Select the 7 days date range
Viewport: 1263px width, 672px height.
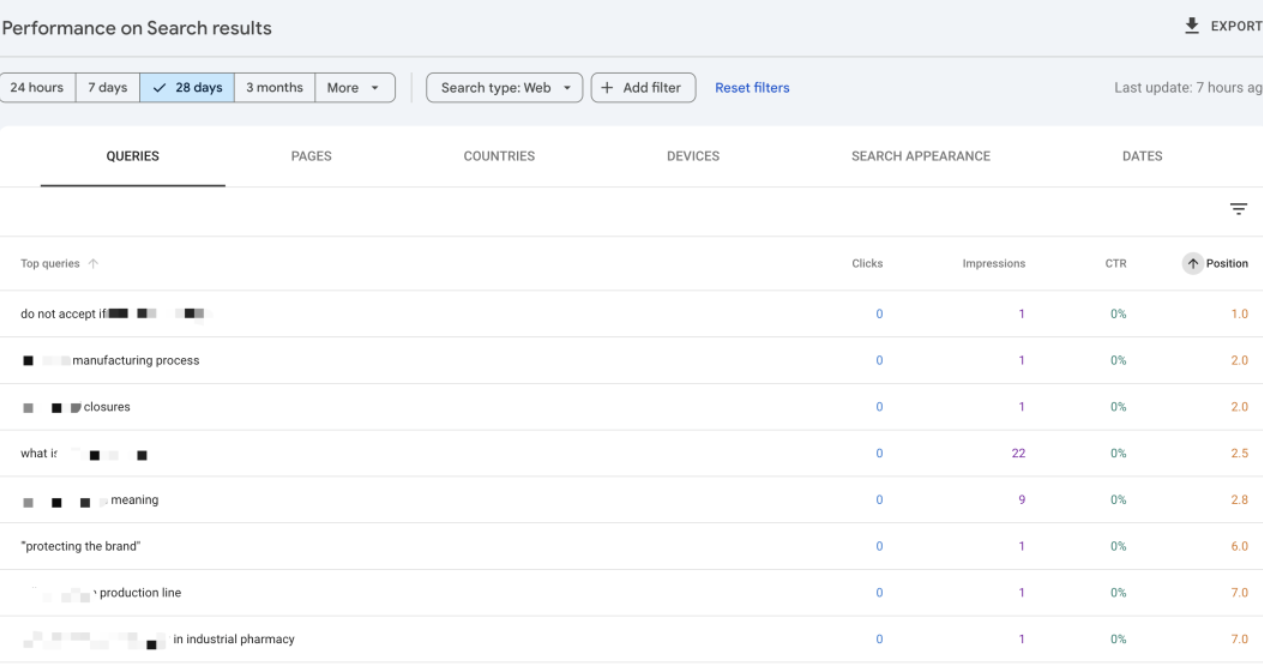(107, 88)
